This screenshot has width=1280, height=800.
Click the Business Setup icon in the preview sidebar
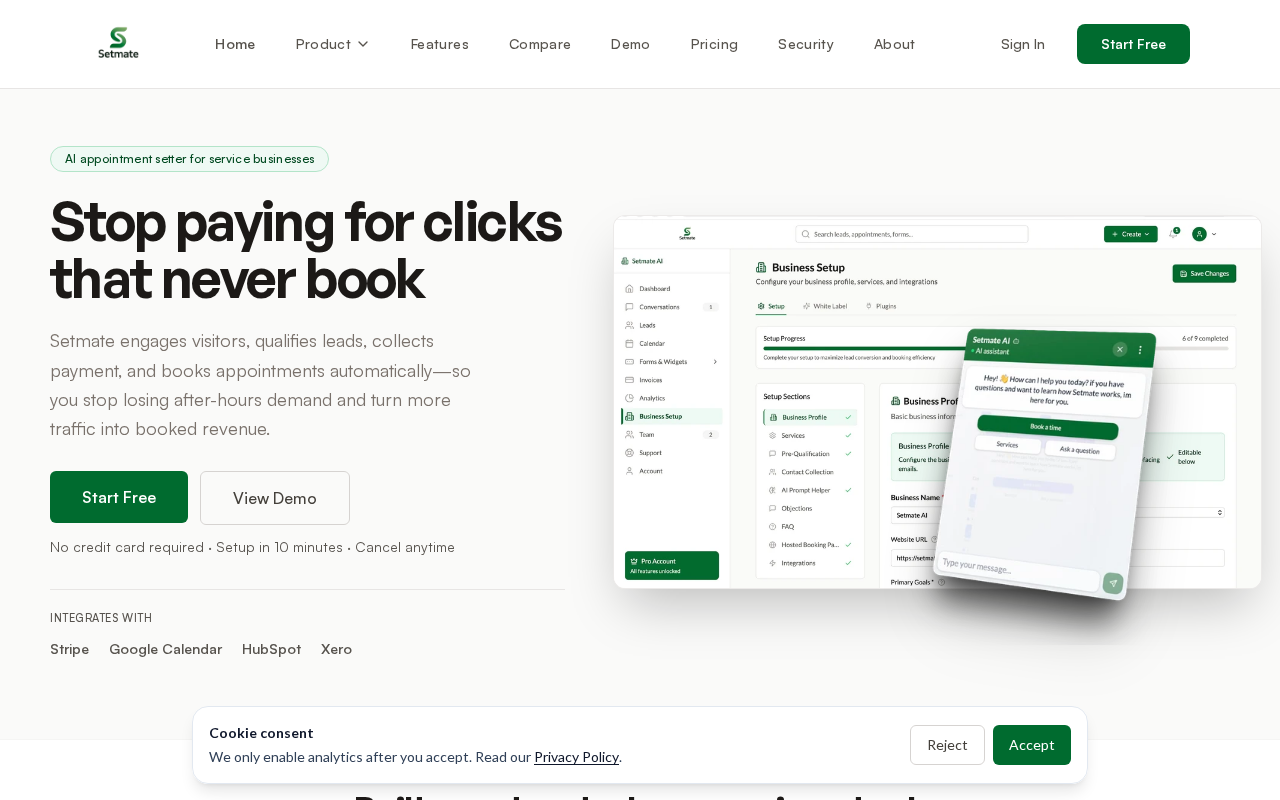pyautogui.click(x=629, y=416)
